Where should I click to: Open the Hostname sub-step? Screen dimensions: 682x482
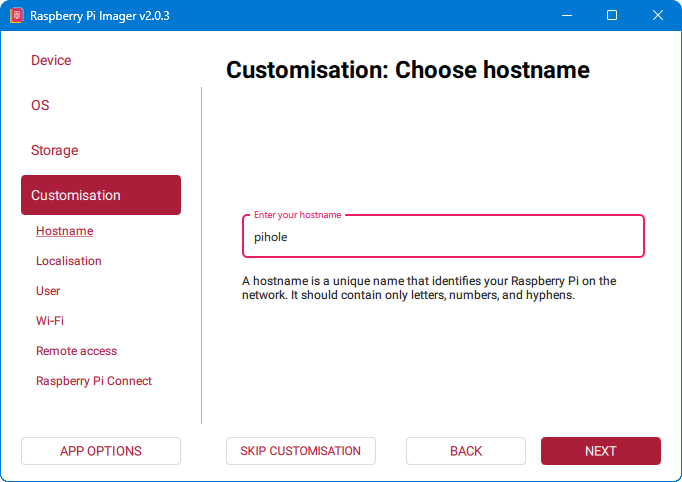[x=64, y=231]
